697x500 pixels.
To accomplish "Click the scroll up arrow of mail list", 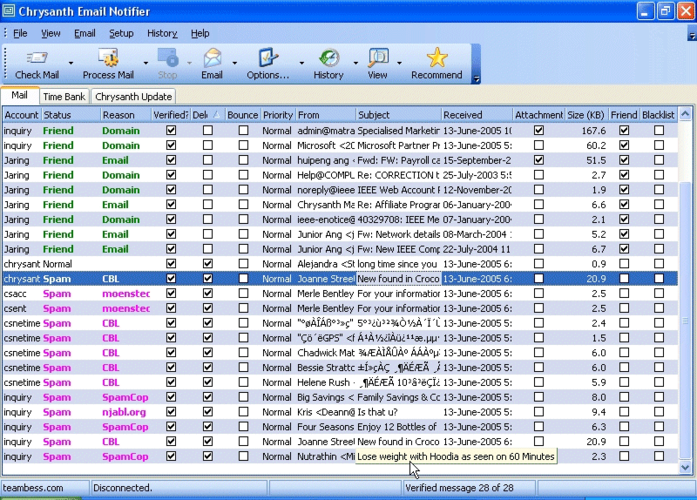I will point(685,113).
